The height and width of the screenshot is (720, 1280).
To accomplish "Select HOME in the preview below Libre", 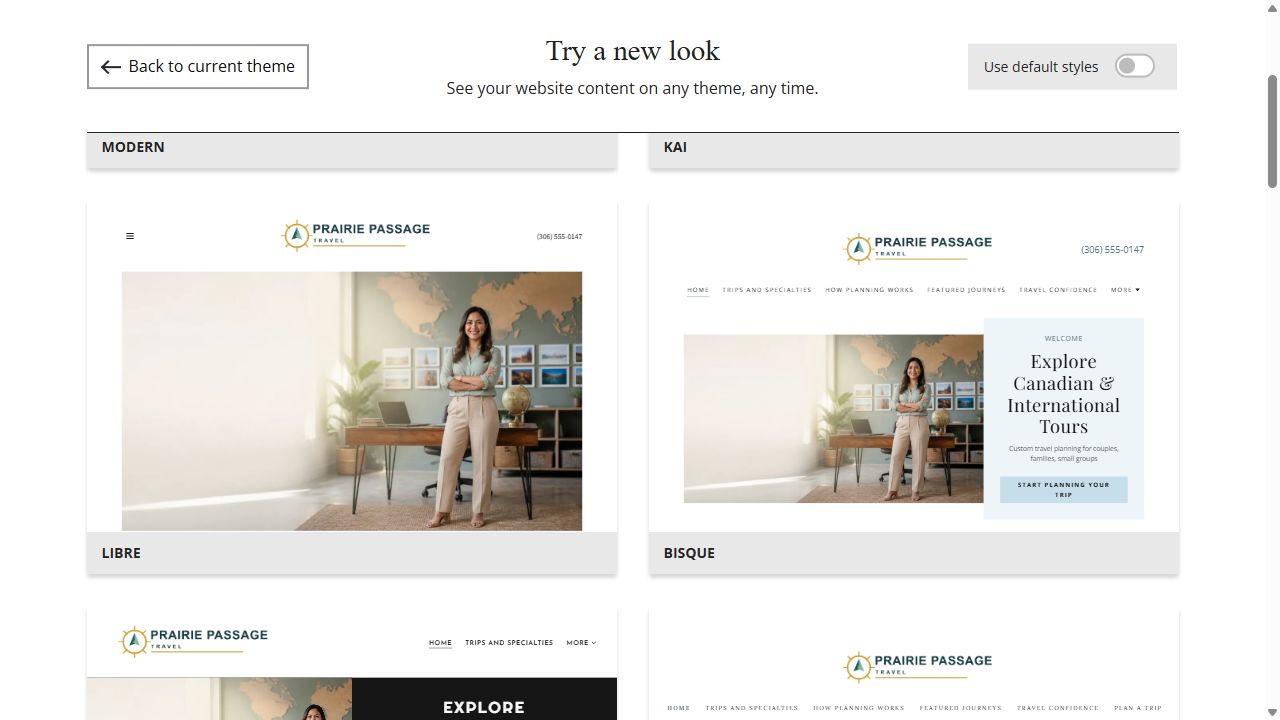I will pos(440,643).
